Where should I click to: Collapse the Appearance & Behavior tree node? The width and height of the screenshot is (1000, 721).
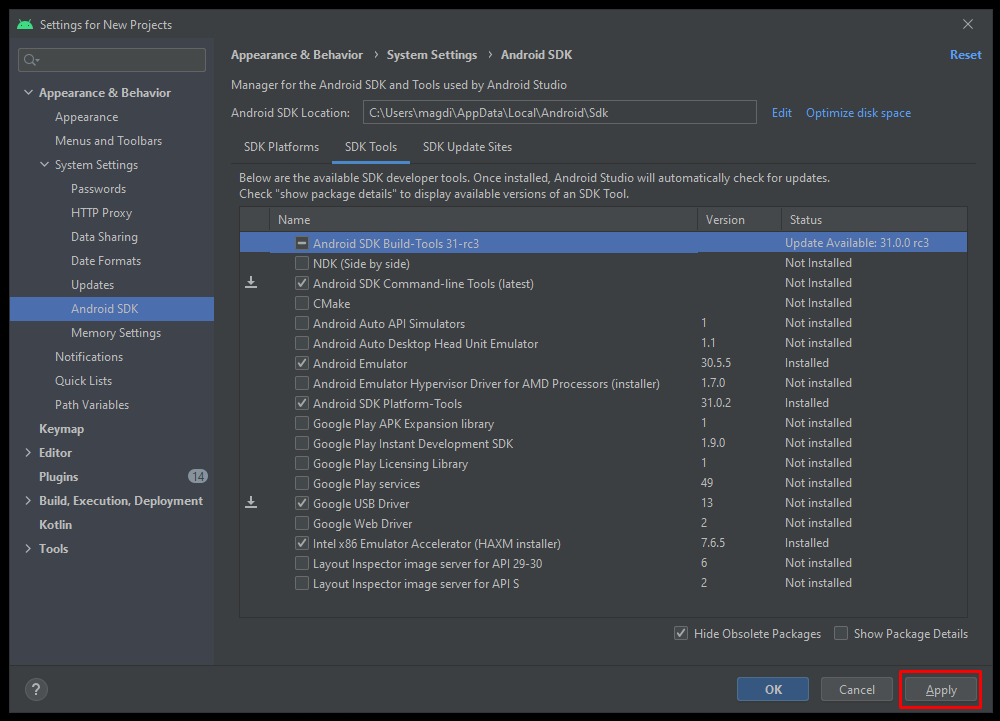[28, 92]
